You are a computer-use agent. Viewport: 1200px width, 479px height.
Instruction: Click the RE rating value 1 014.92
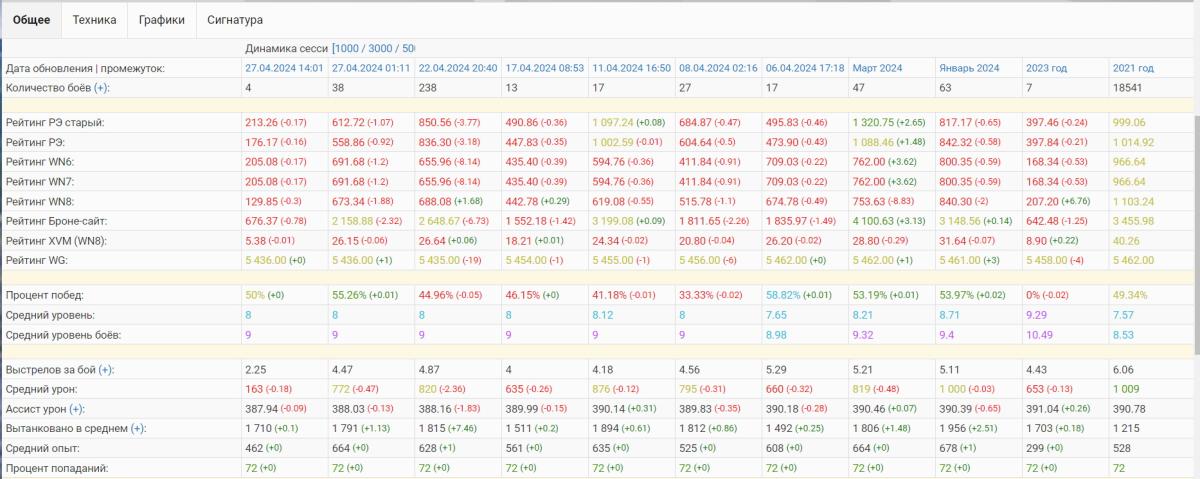[x=1133, y=141]
